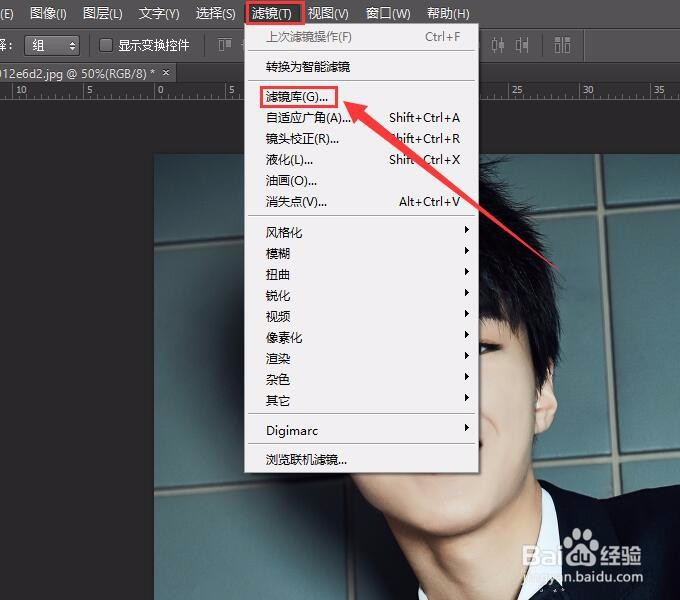The image size is (680, 600).
Task: Select 自适应广角(A)... filter
Action: [x=362, y=117]
